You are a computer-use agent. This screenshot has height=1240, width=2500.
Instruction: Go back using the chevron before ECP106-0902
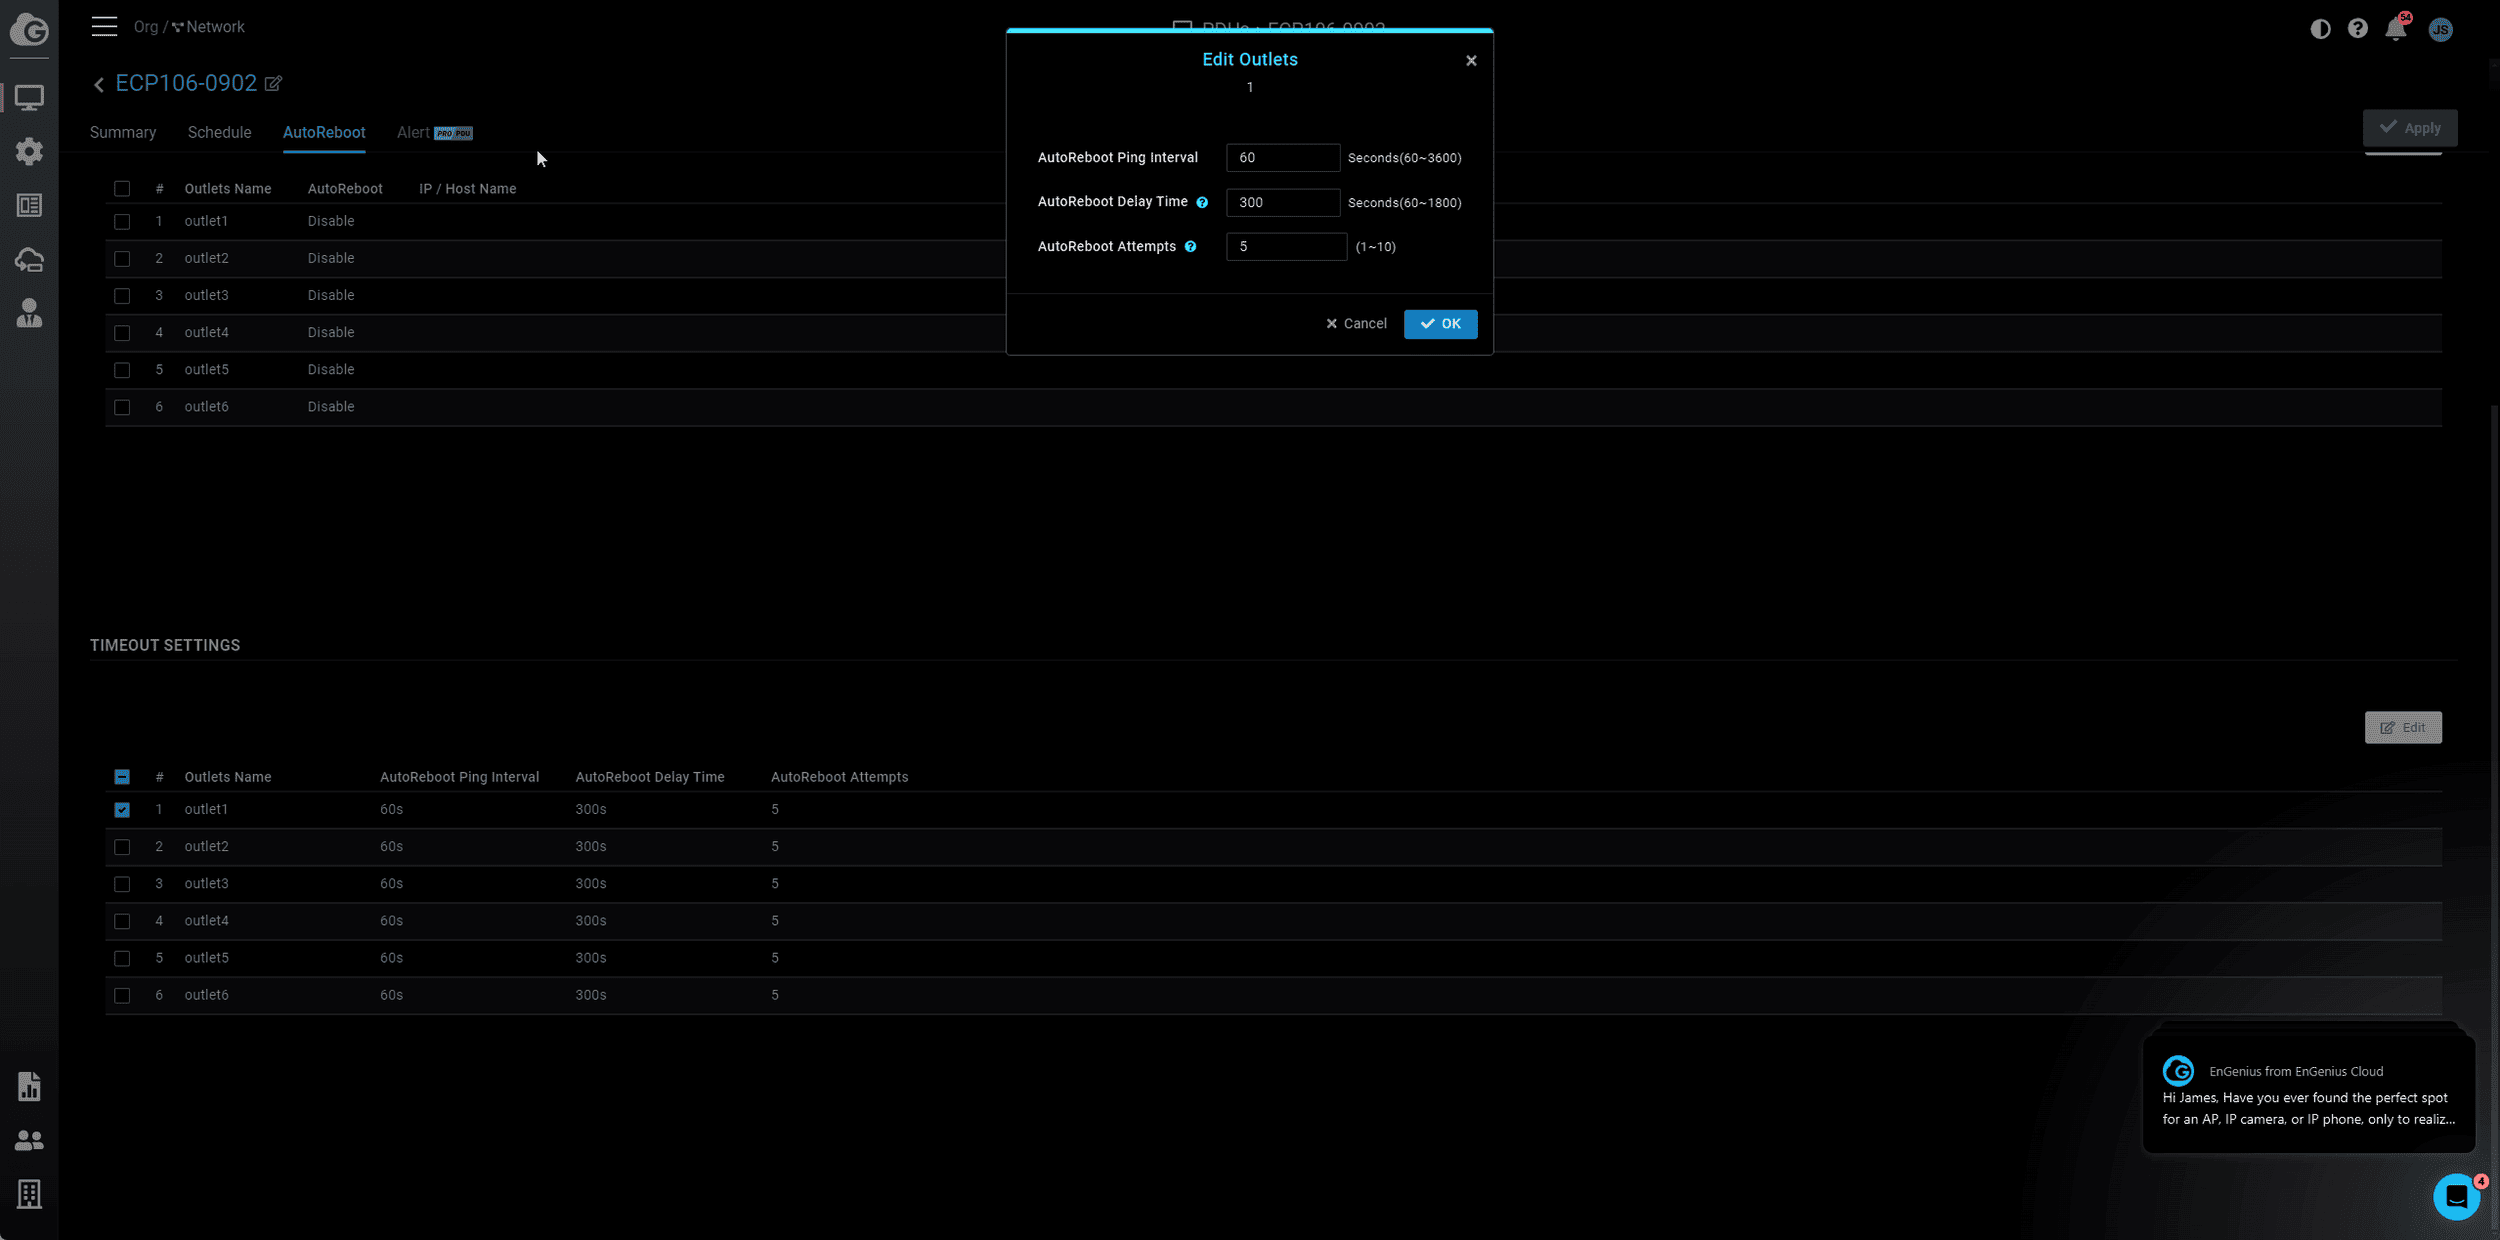point(99,85)
